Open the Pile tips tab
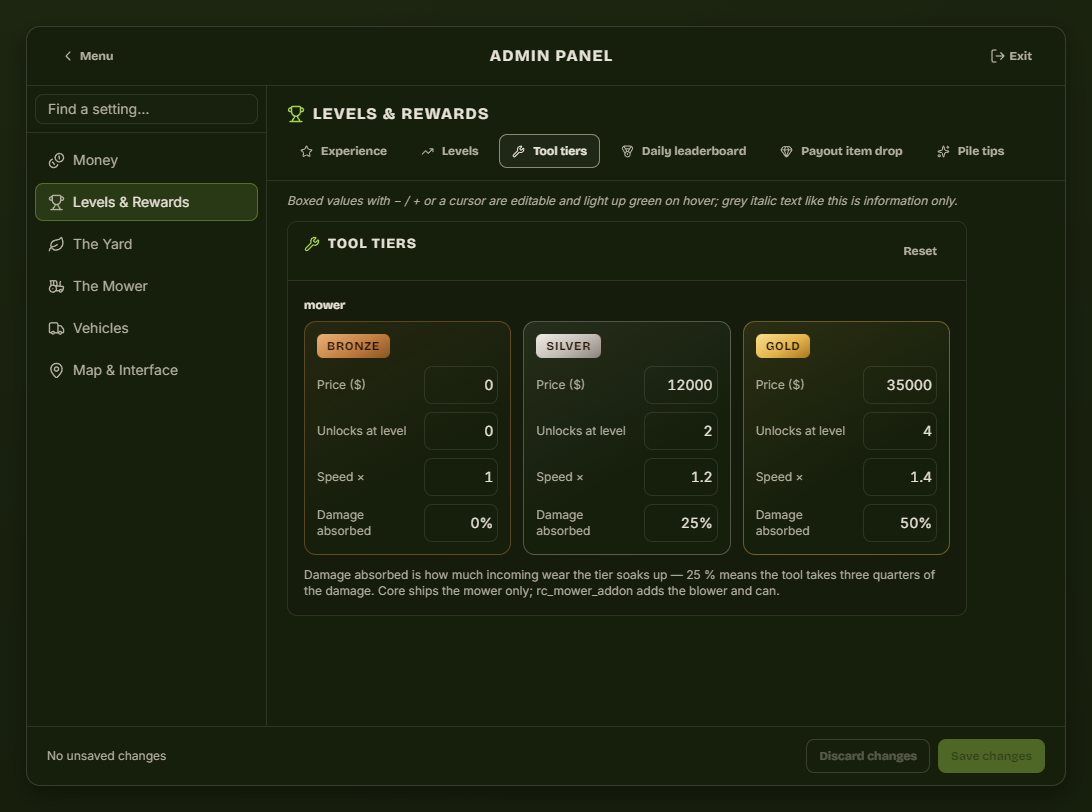 [971, 151]
